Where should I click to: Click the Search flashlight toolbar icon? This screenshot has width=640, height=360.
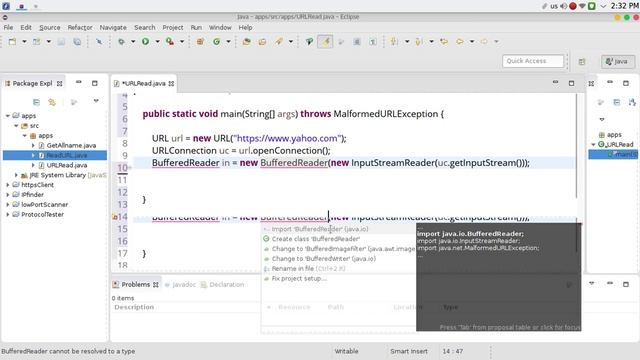coord(279,42)
